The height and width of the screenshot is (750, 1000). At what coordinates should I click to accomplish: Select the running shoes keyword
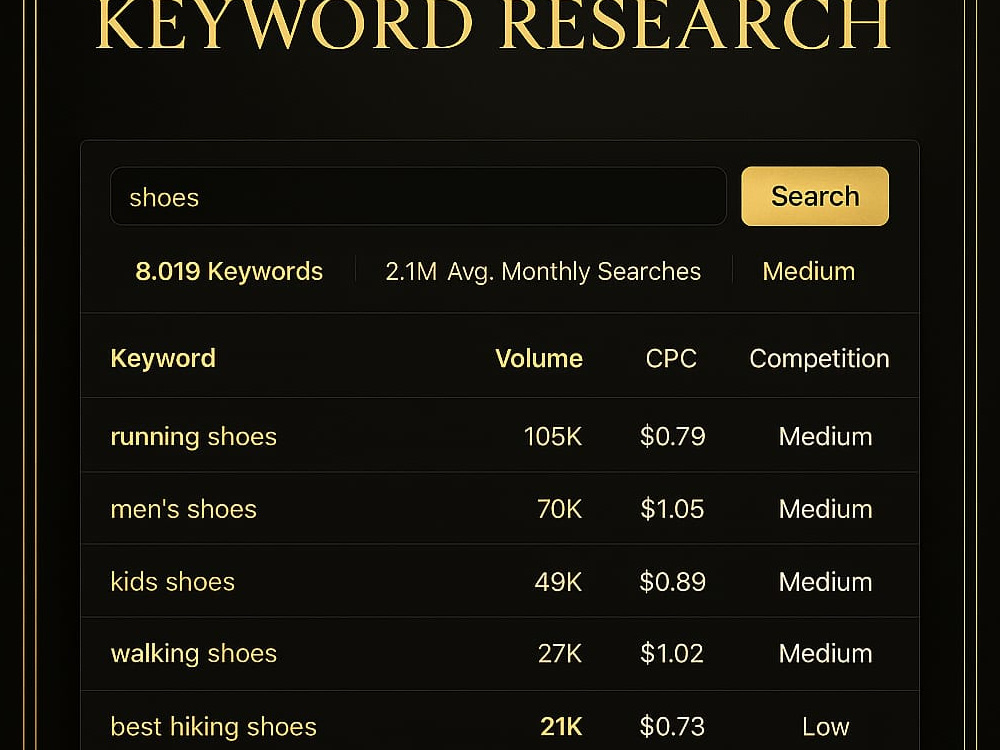tap(194, 437)
